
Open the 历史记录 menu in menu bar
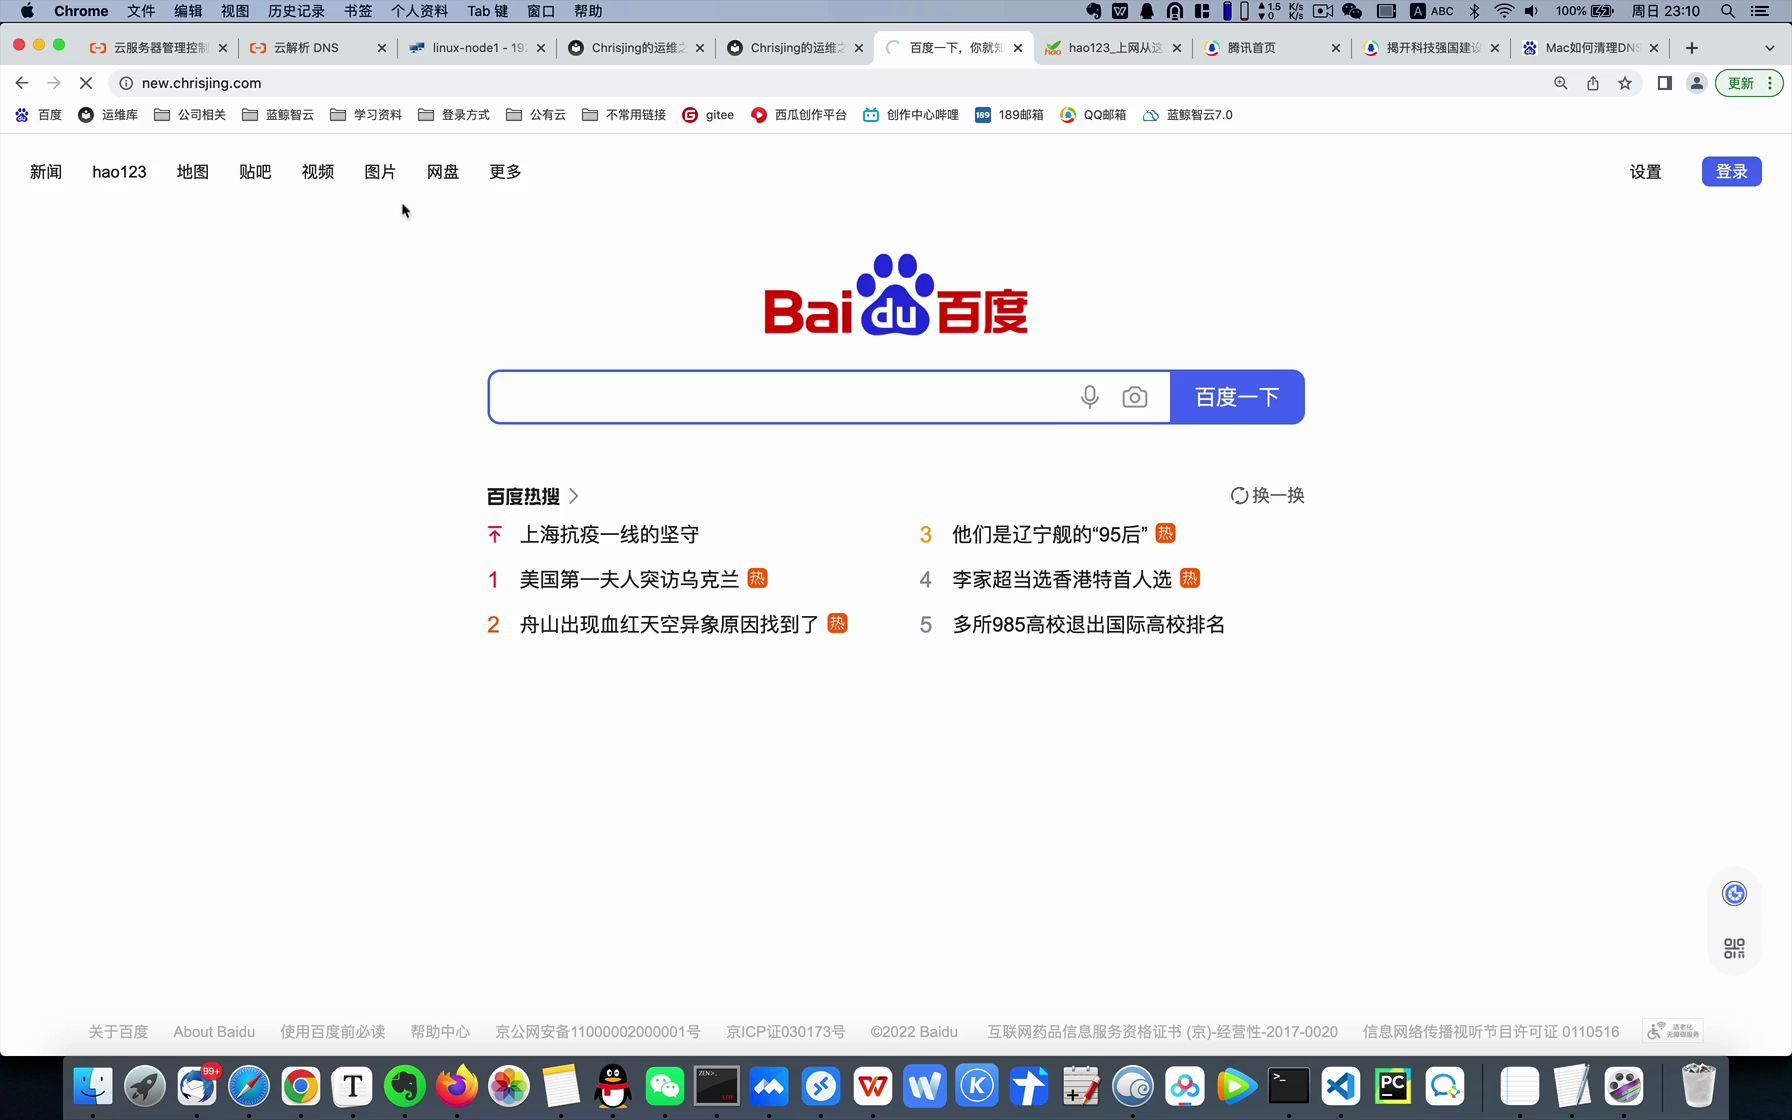(x=296, y=11)
